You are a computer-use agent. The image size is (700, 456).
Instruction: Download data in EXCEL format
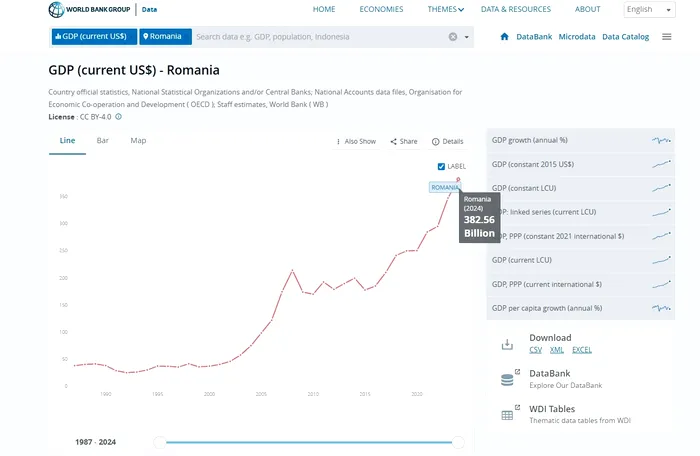click(x=582, y=350)
